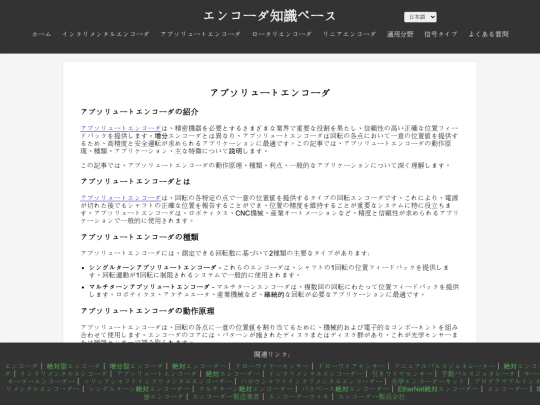This screenshot has width=540, height=405.
Task: Open the アブソリュートエンコーダ footer link
Action: click(157, 374)
